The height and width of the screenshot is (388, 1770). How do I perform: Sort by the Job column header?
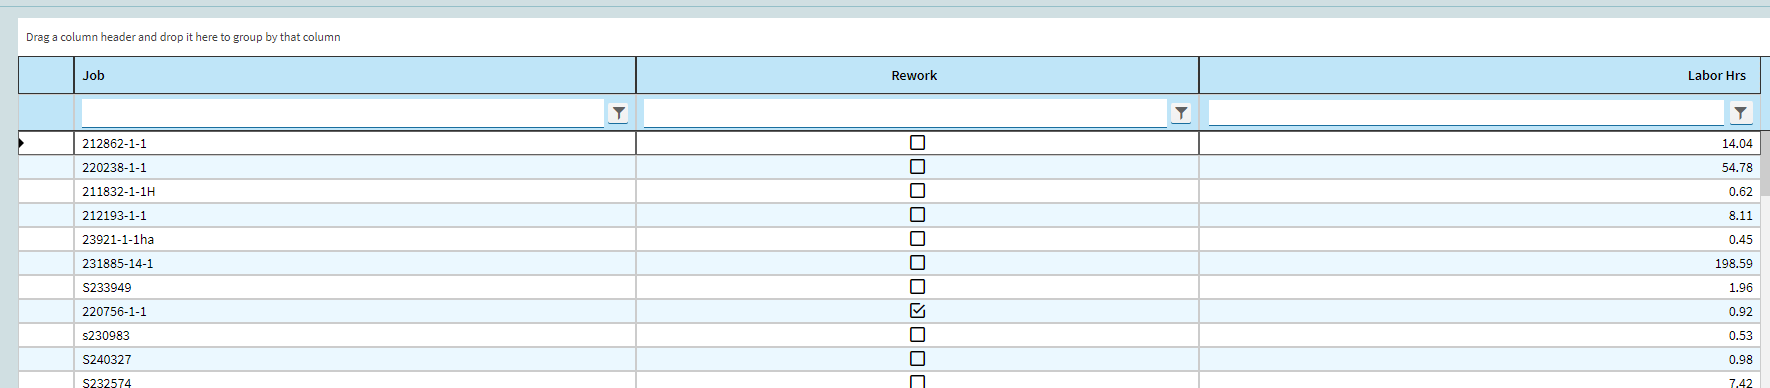[x=355, y=75]
